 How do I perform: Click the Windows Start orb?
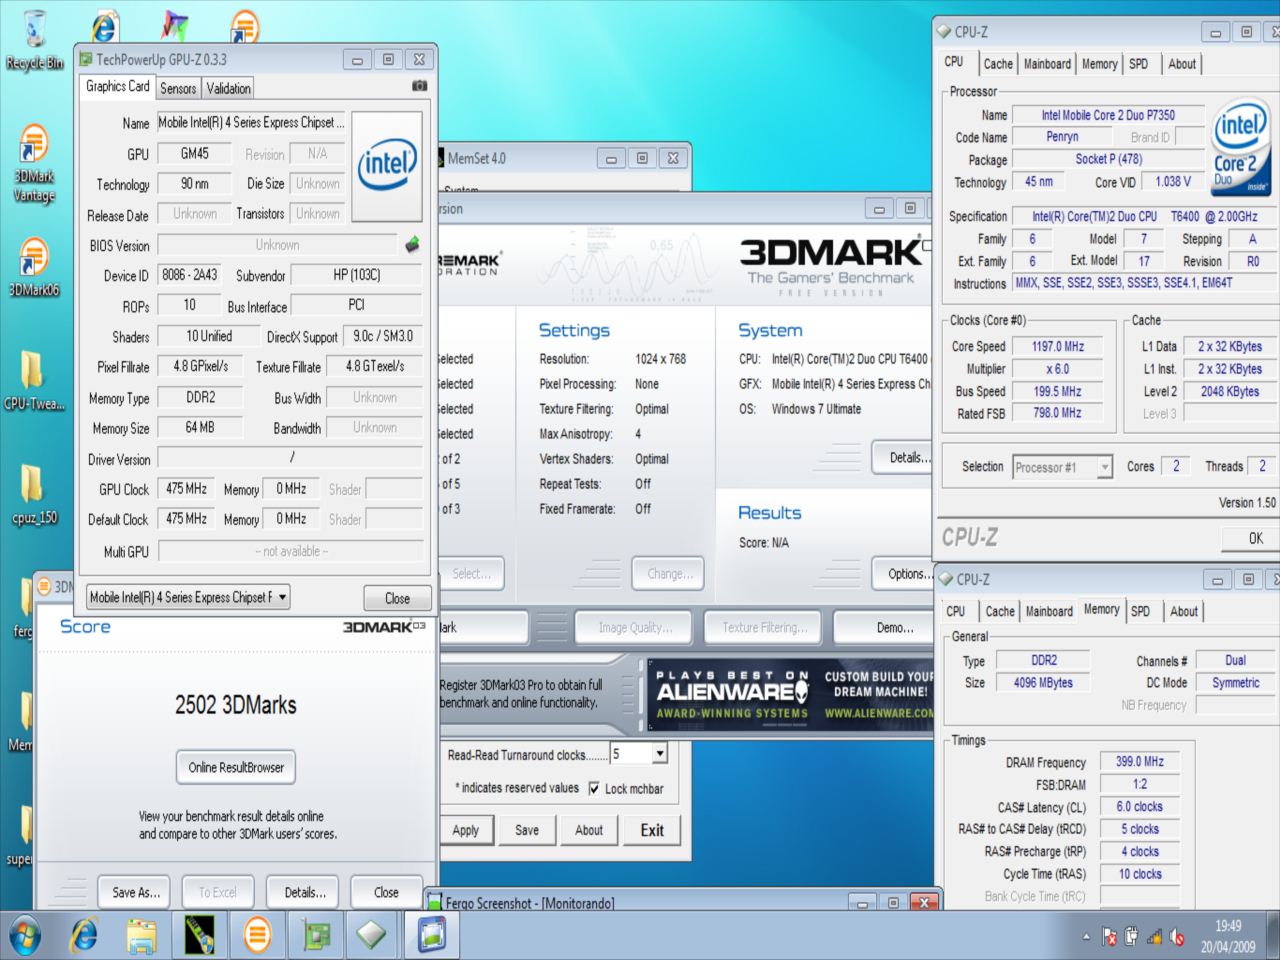pyautogui.click(x=25, y=936)
